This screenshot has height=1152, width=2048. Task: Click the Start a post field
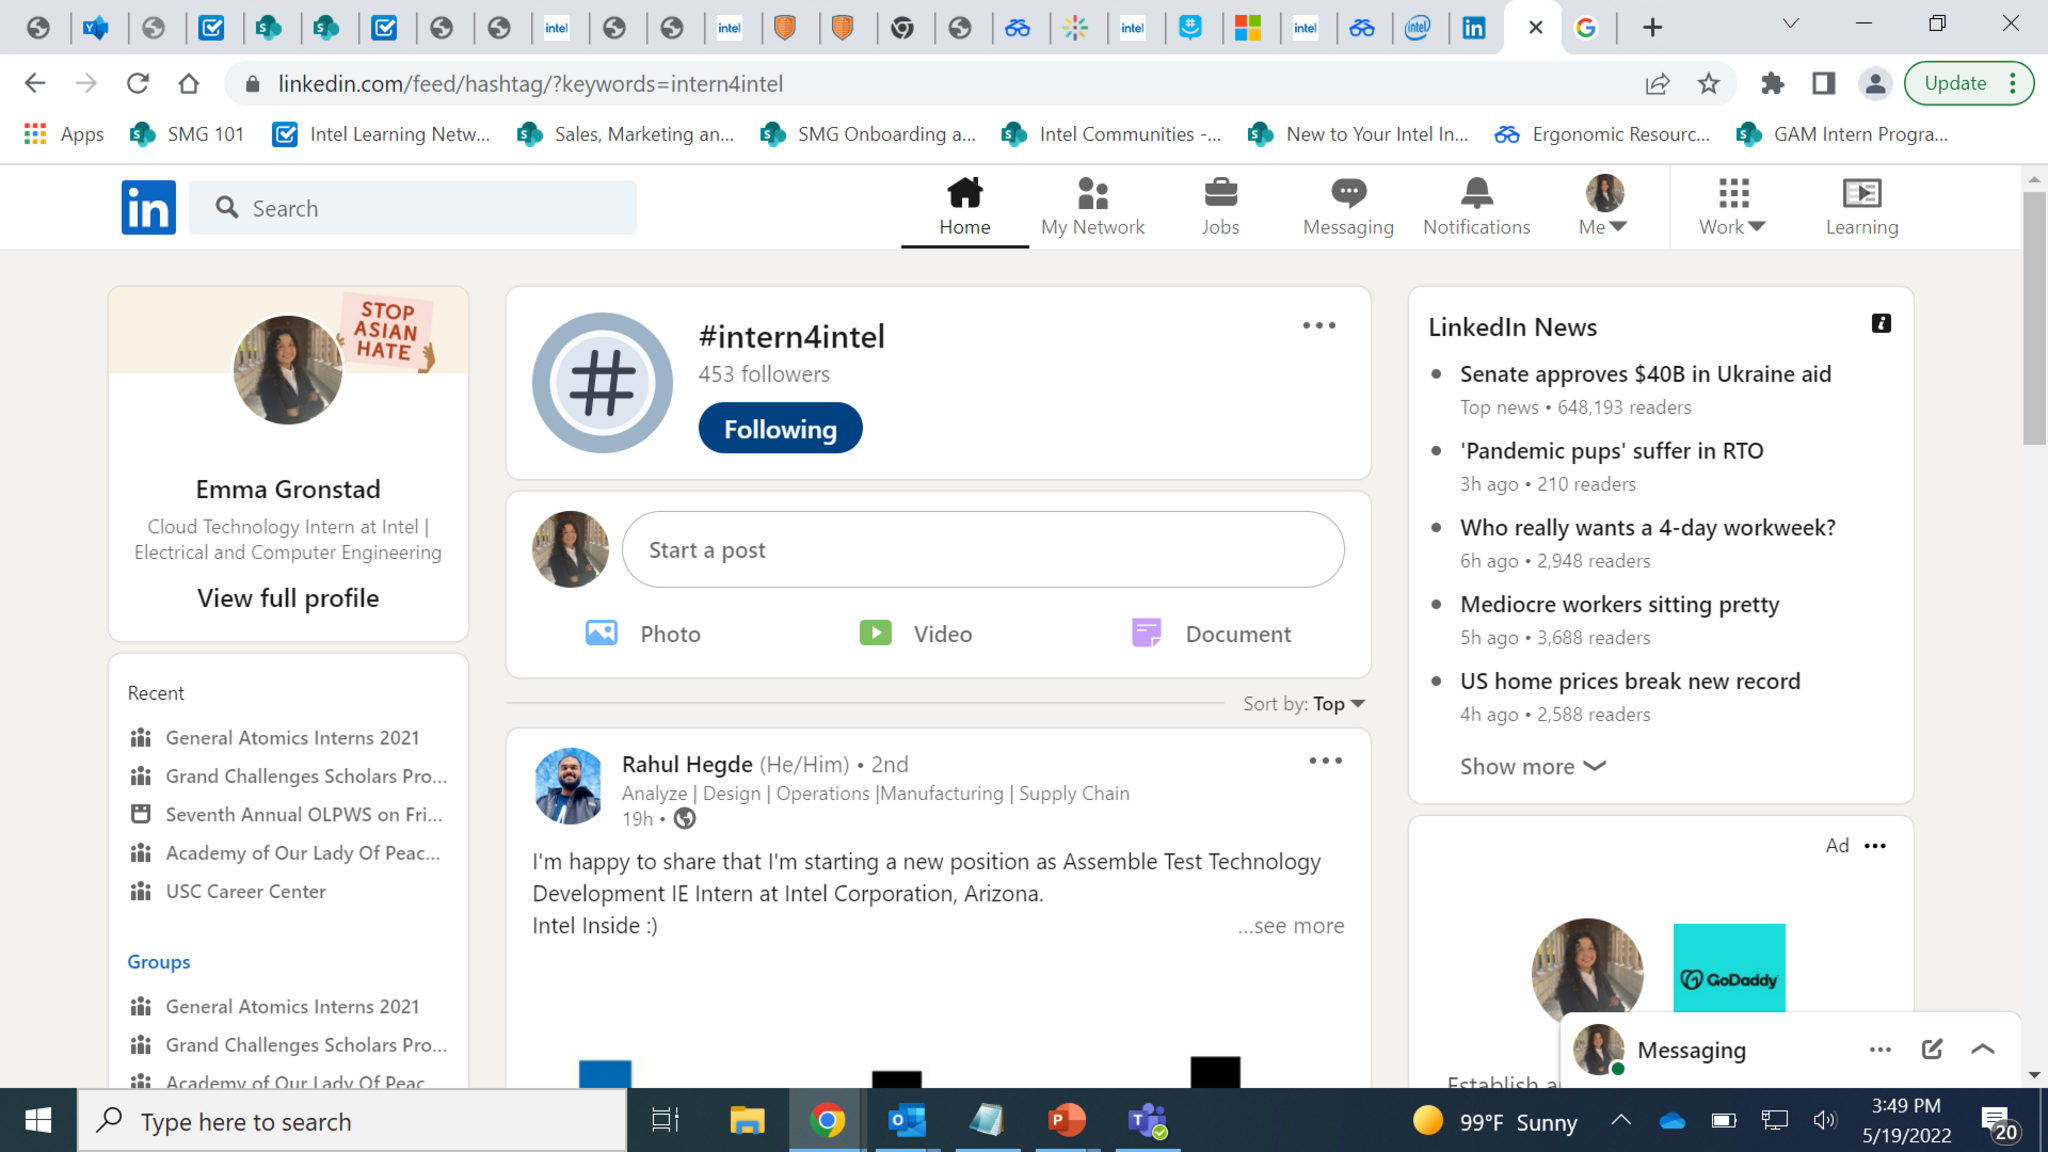tap(982, 550)
